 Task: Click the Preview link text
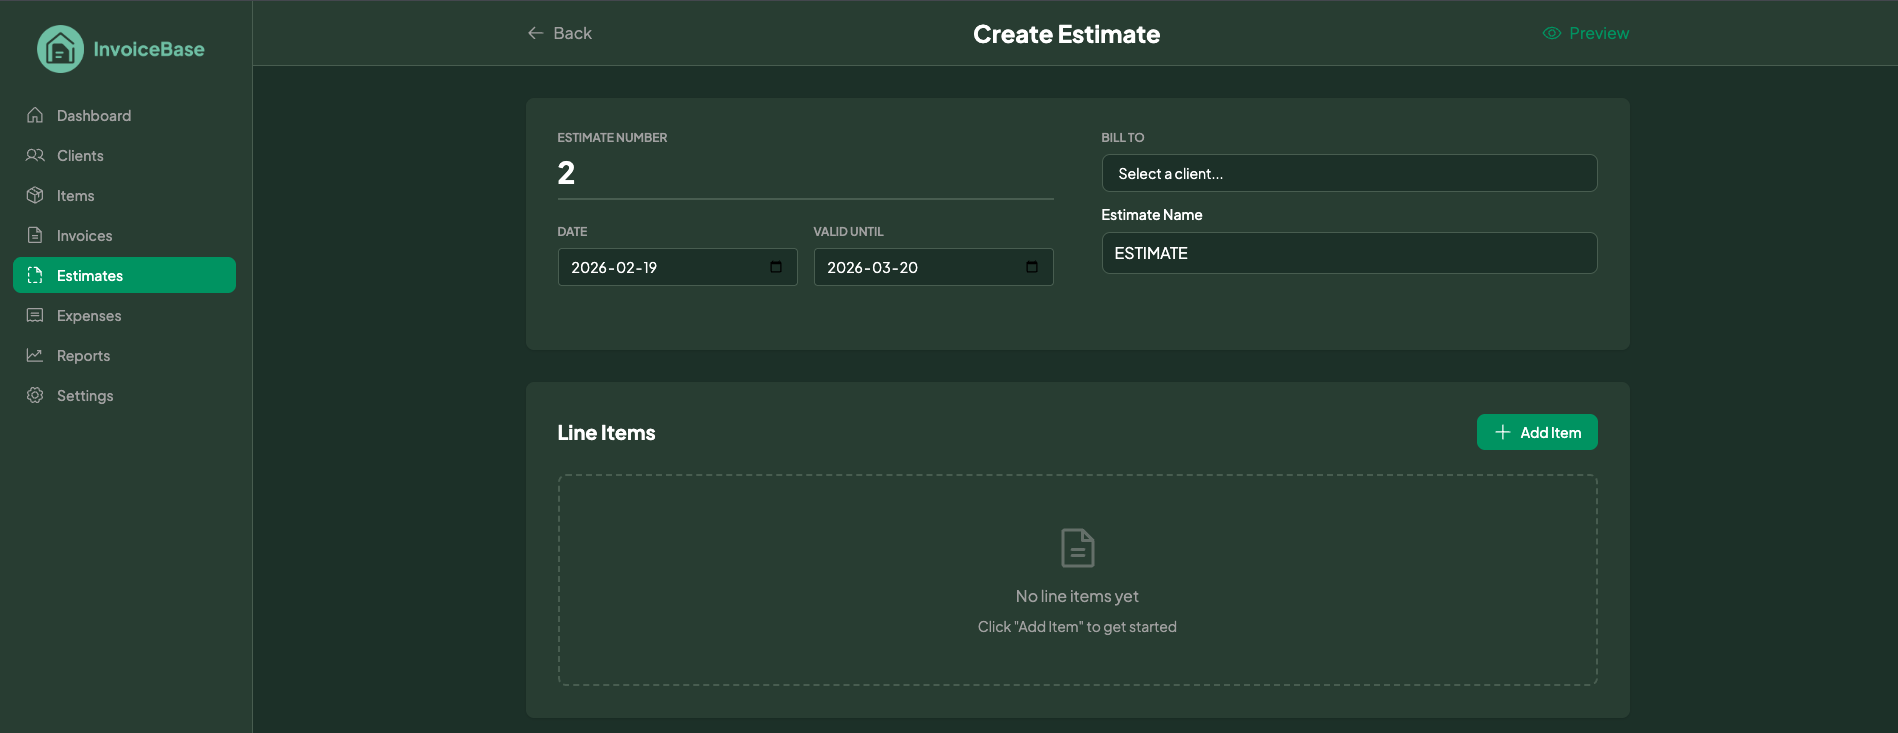click(x=1598, y=33)
